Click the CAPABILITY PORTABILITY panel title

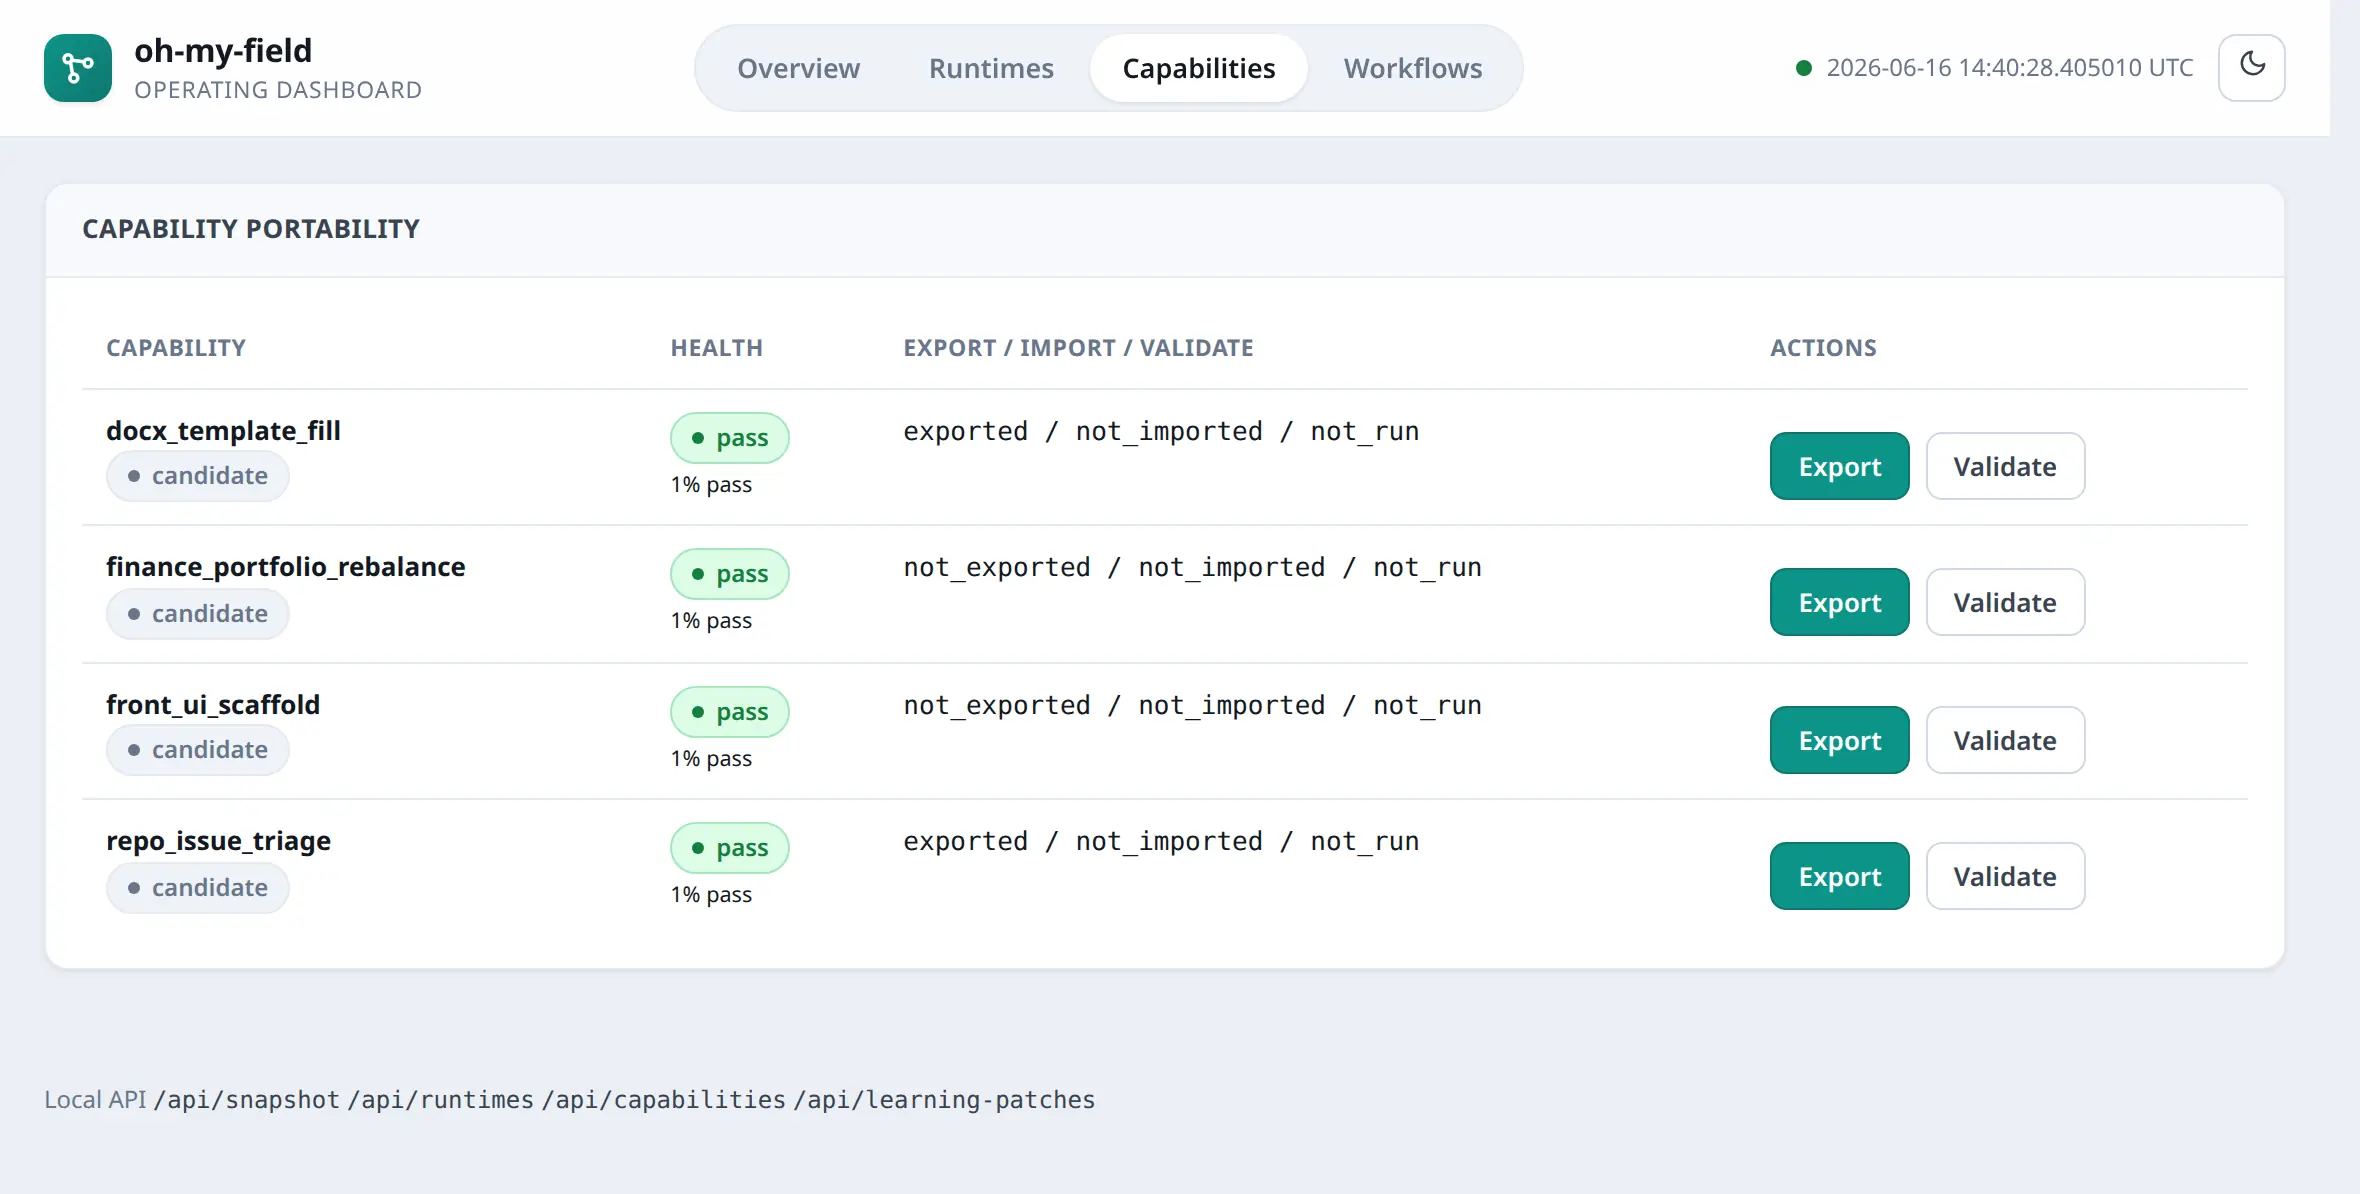point(251,229)
